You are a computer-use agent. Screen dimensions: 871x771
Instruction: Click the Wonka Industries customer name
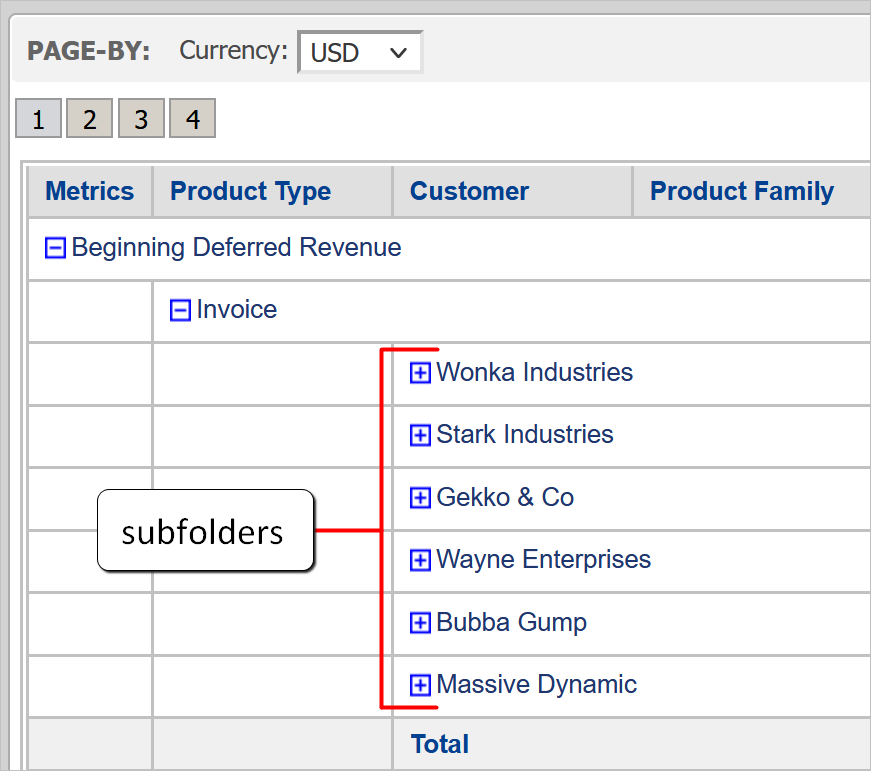click(534, 372)
